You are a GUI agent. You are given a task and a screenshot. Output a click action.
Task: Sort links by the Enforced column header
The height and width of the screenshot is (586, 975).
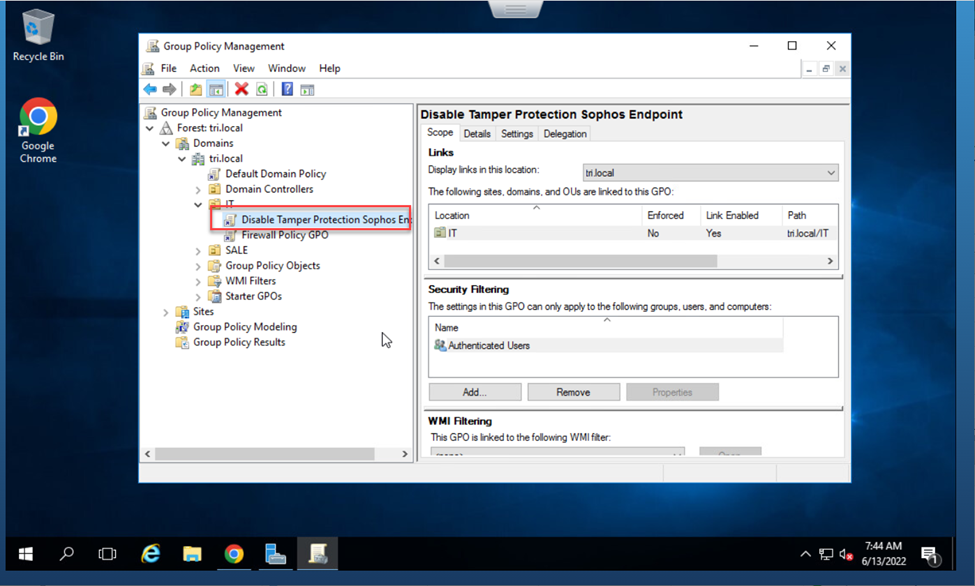[671, 215]
